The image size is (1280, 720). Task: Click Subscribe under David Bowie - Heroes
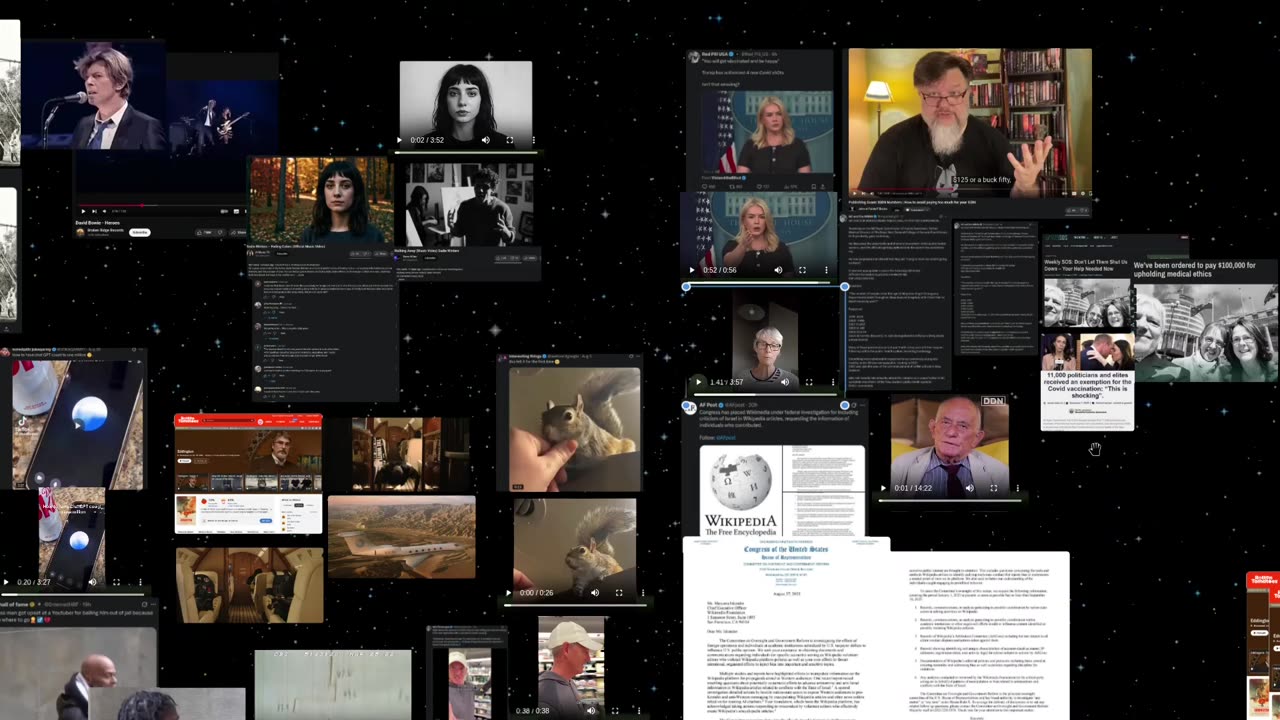click(140, 232)
